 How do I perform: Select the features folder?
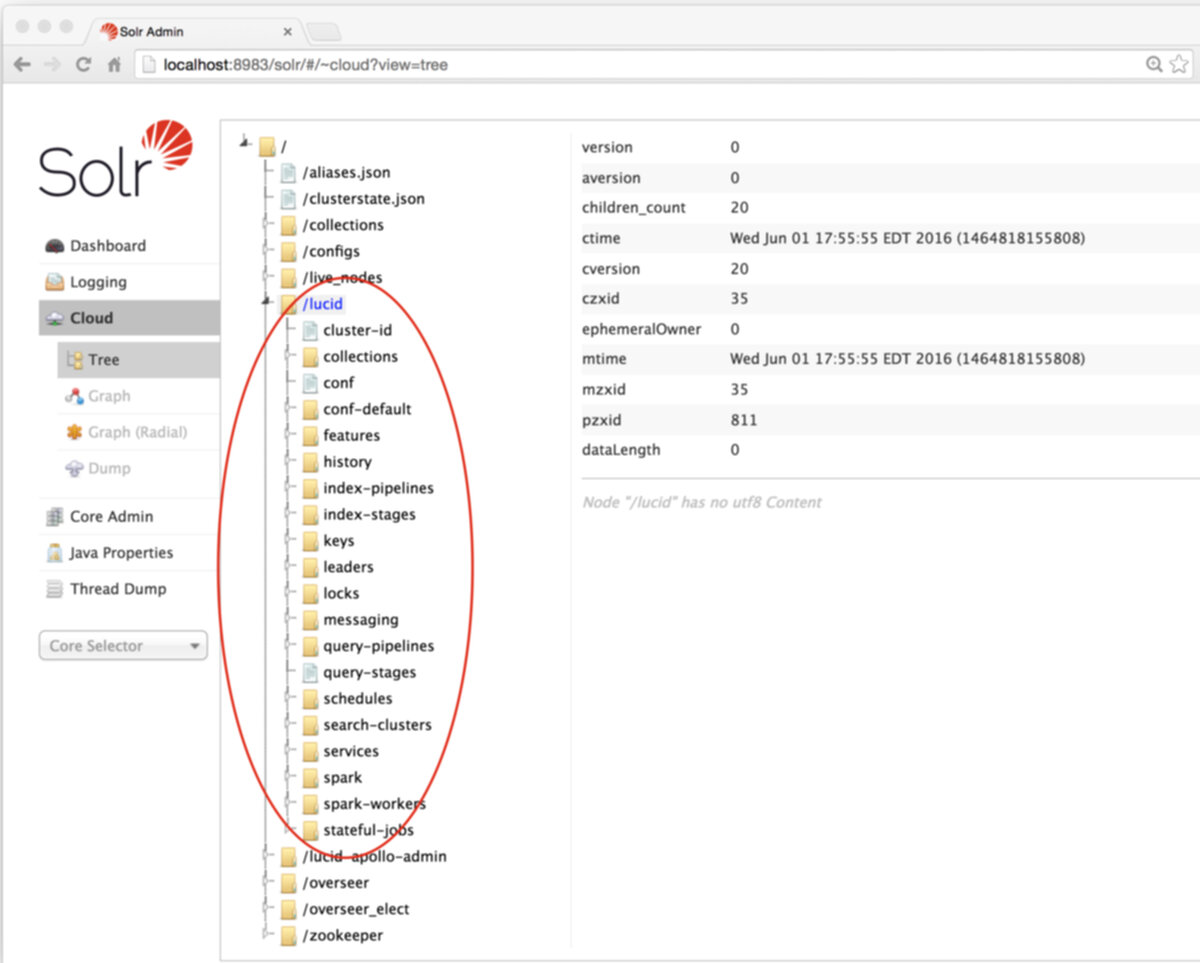pos(351,436)
